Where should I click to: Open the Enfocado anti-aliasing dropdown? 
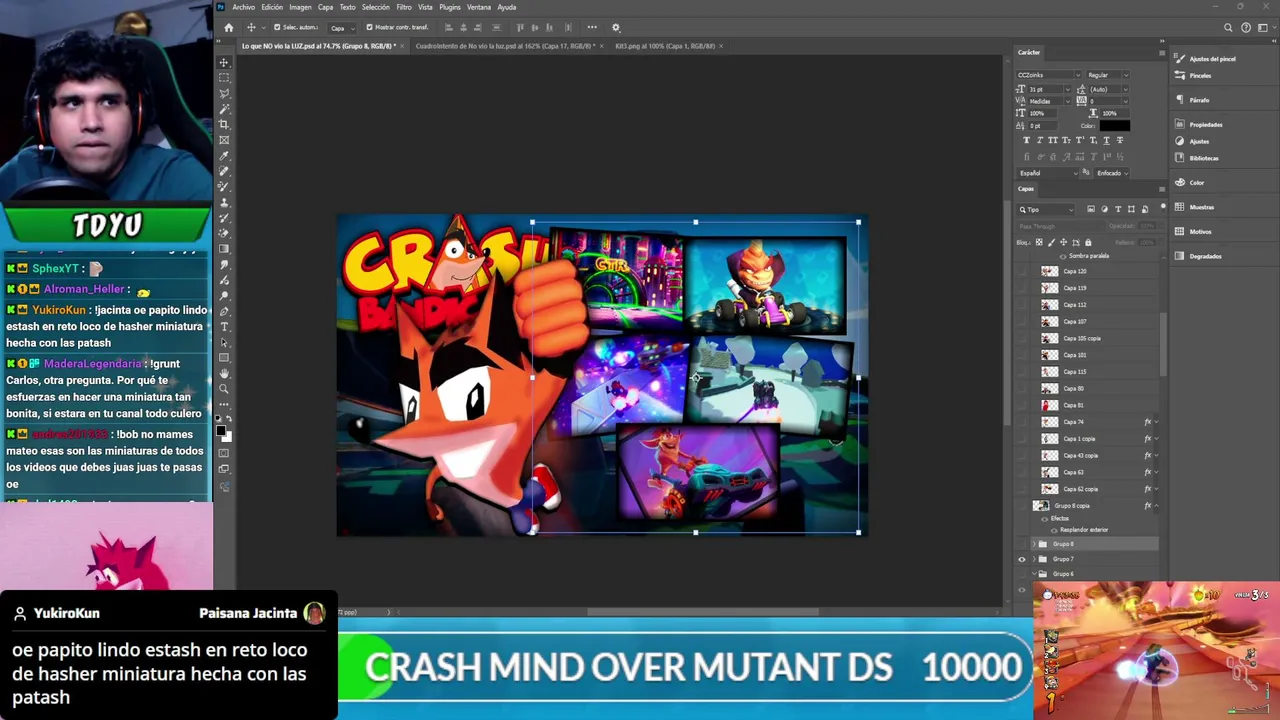[1112, 173]
